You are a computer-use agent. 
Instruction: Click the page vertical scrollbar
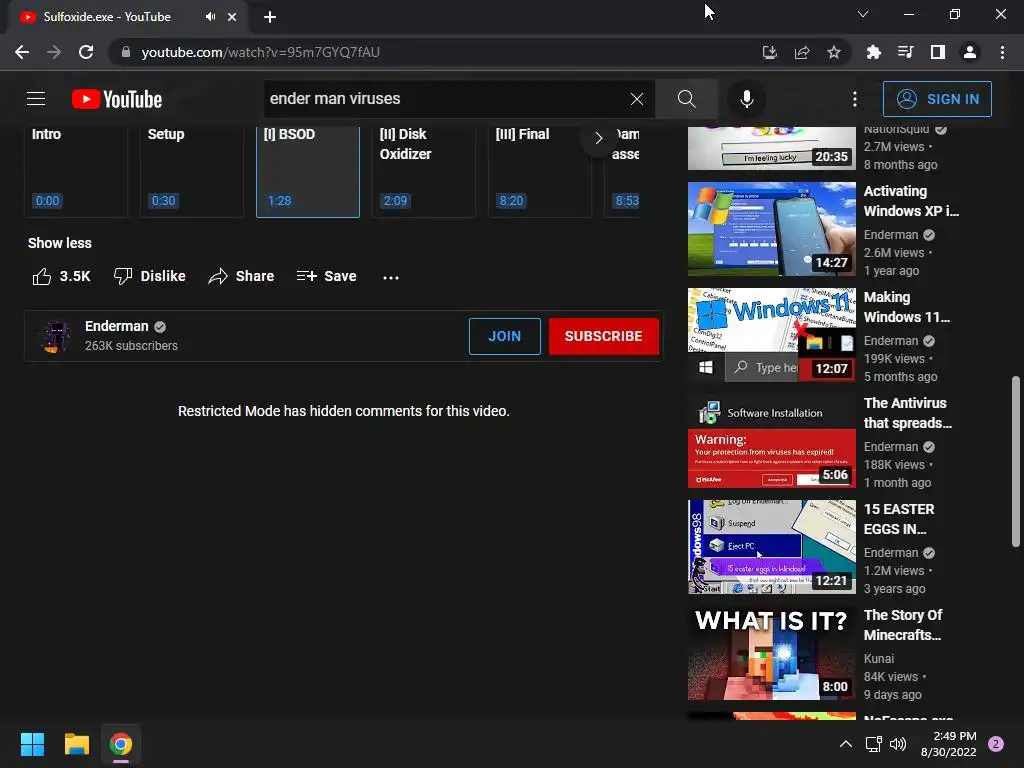coord(1016,461)
